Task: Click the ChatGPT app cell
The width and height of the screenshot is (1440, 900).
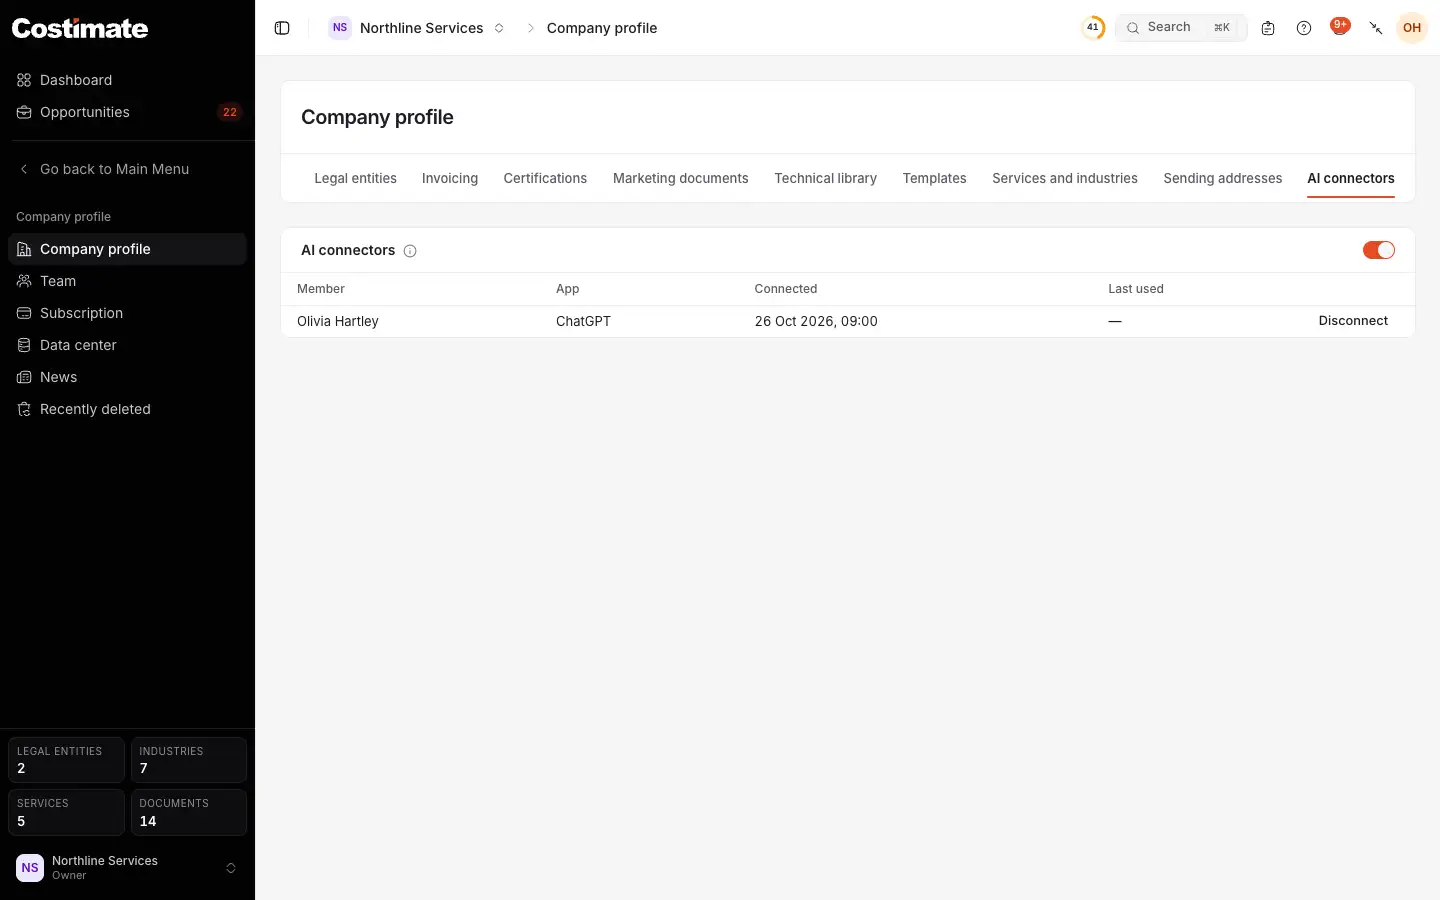Action: pos(583,321)
